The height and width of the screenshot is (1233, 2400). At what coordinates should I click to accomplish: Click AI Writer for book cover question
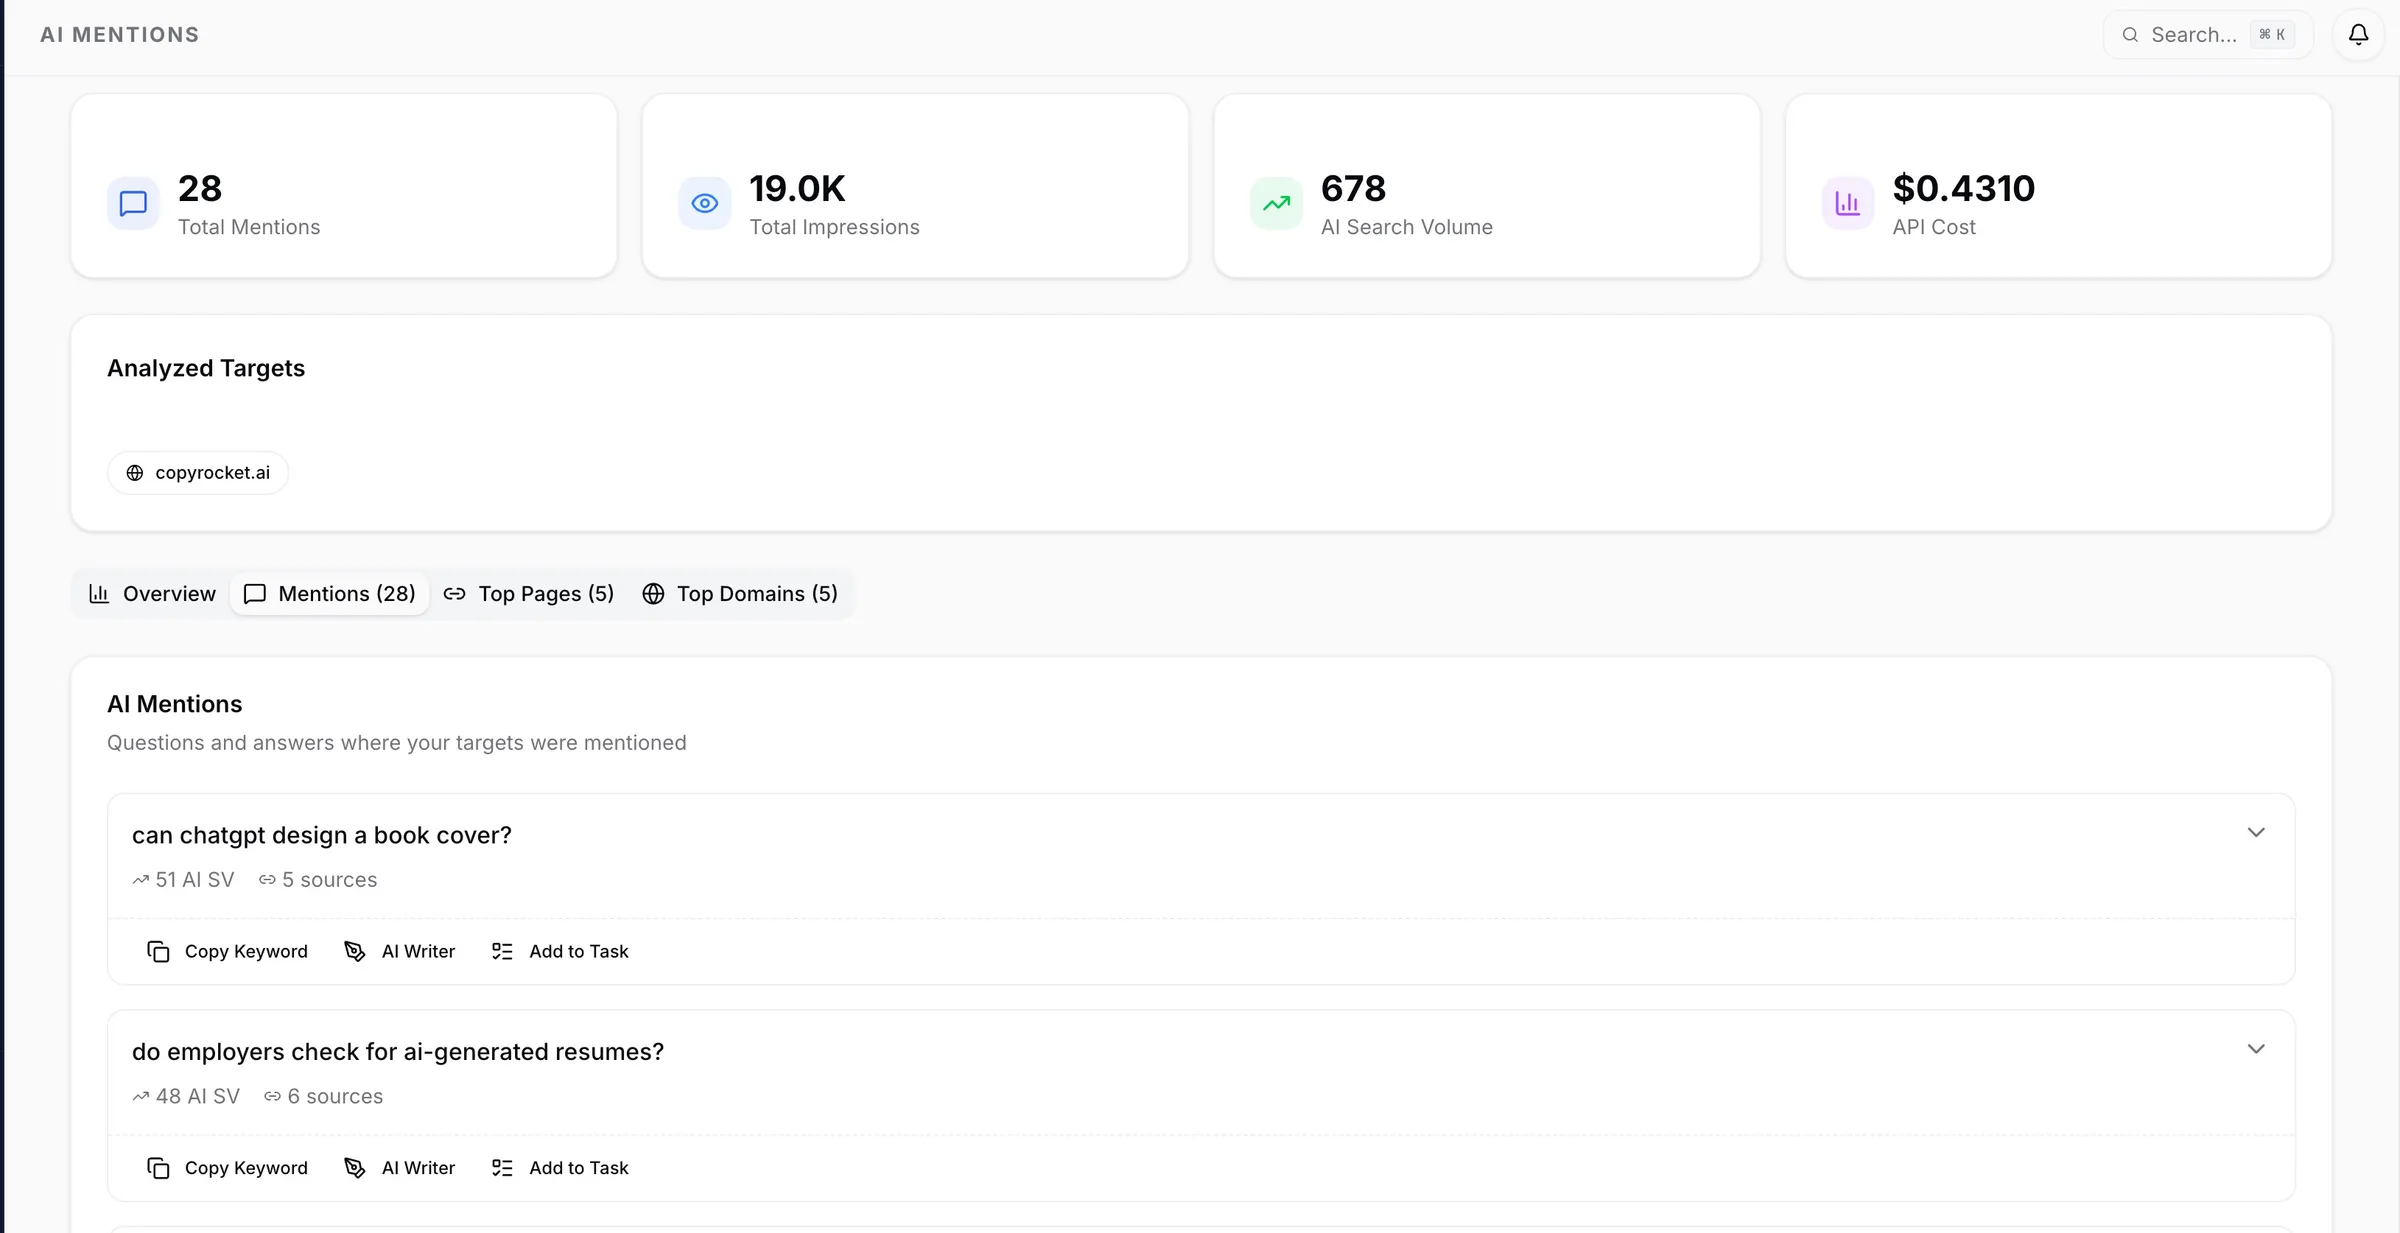coord(418,952)
